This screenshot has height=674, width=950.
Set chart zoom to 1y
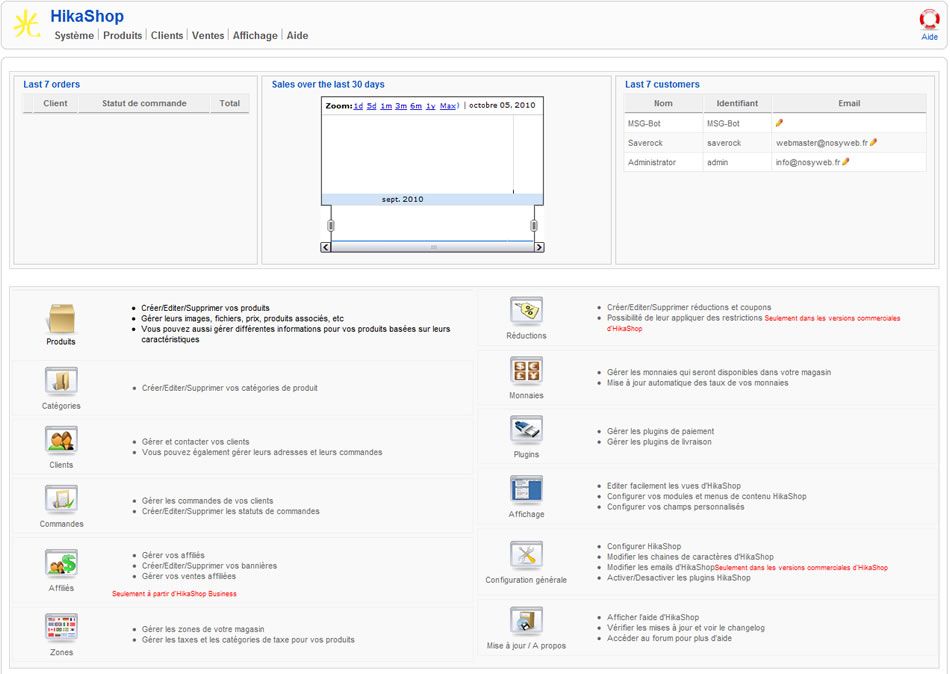click(x=431, y=105)
